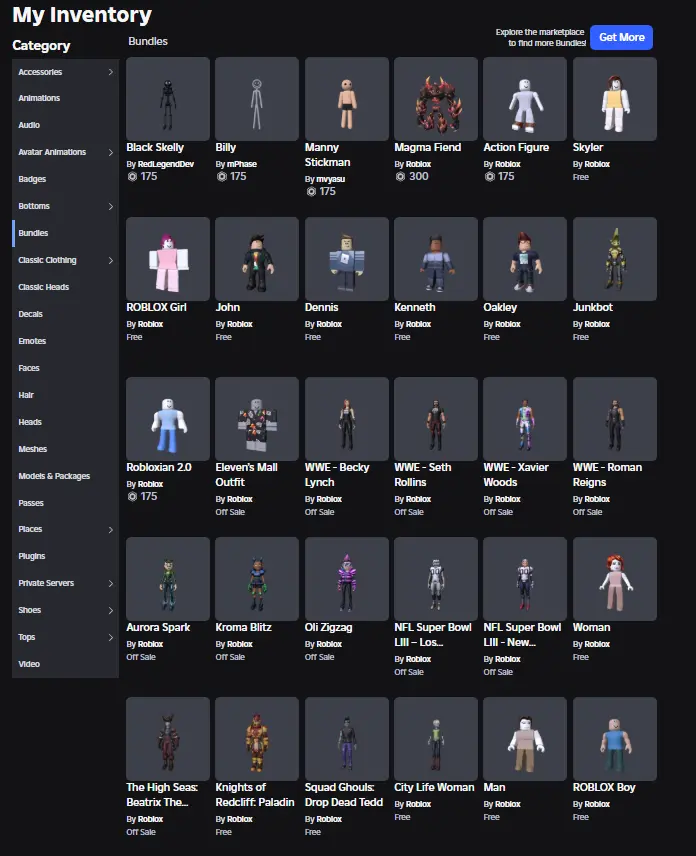
Task: Open the Plugins category
Action: [66, 556]
